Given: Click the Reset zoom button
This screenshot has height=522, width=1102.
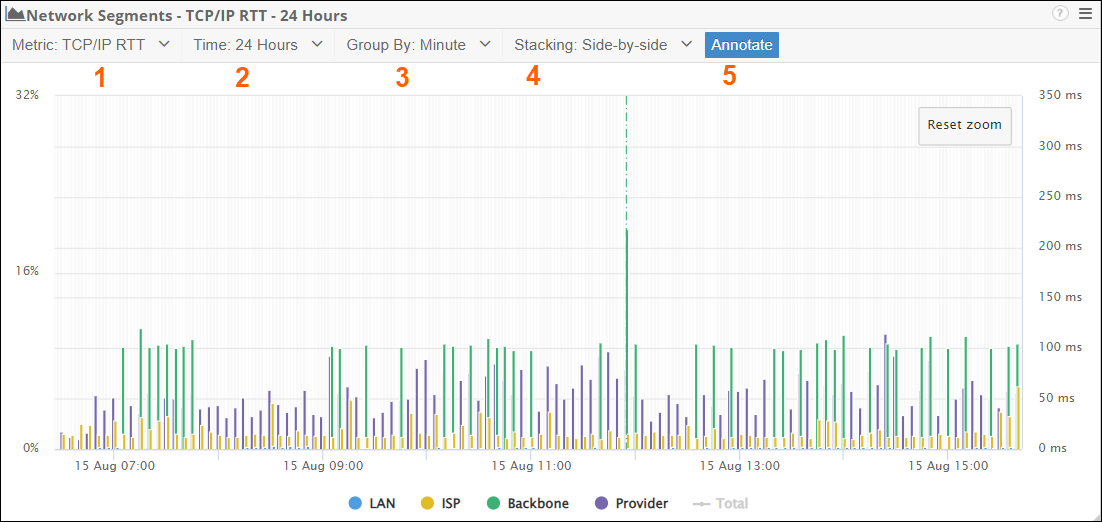Looking at the screenshot, I should 965,125.
